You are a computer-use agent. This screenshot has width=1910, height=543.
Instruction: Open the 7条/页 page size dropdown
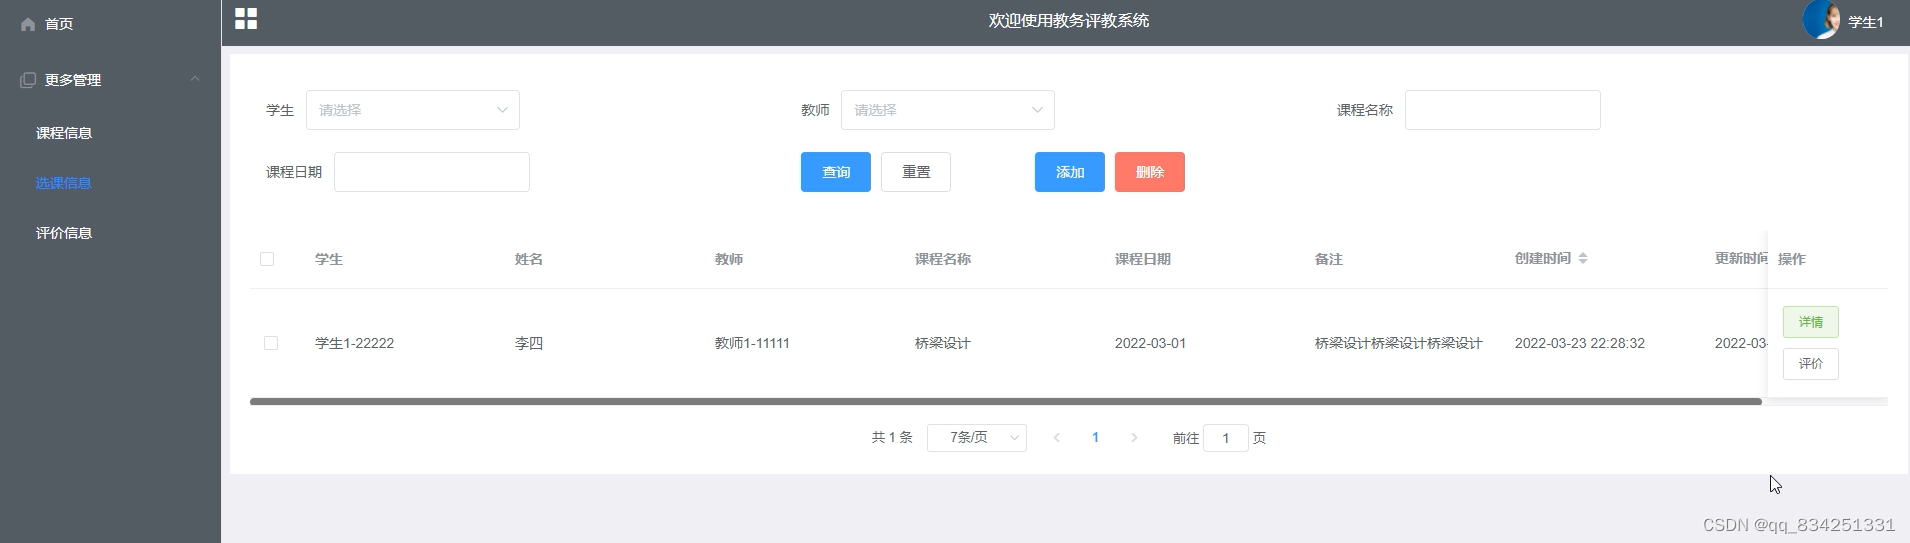pyautogui.click(x=977, y=438)
